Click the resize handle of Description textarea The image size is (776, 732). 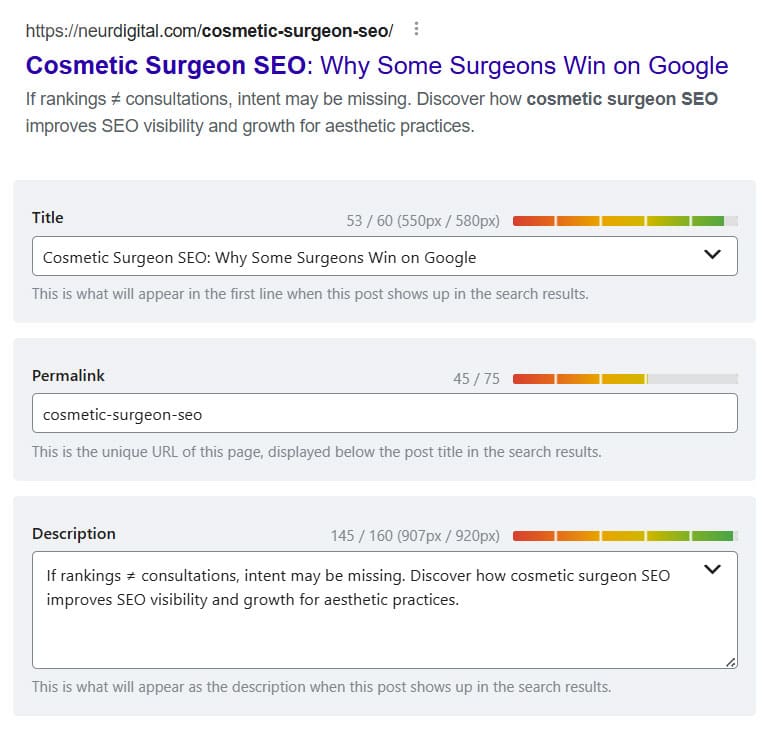[x=731, y=661]
